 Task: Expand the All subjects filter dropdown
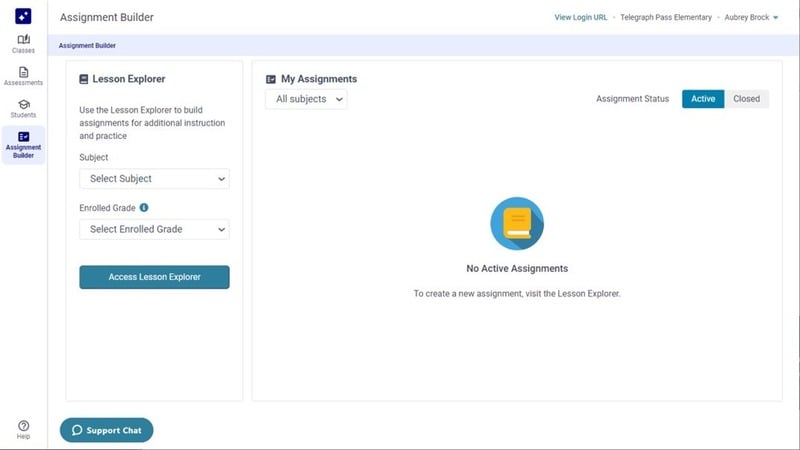click(306, 99)
